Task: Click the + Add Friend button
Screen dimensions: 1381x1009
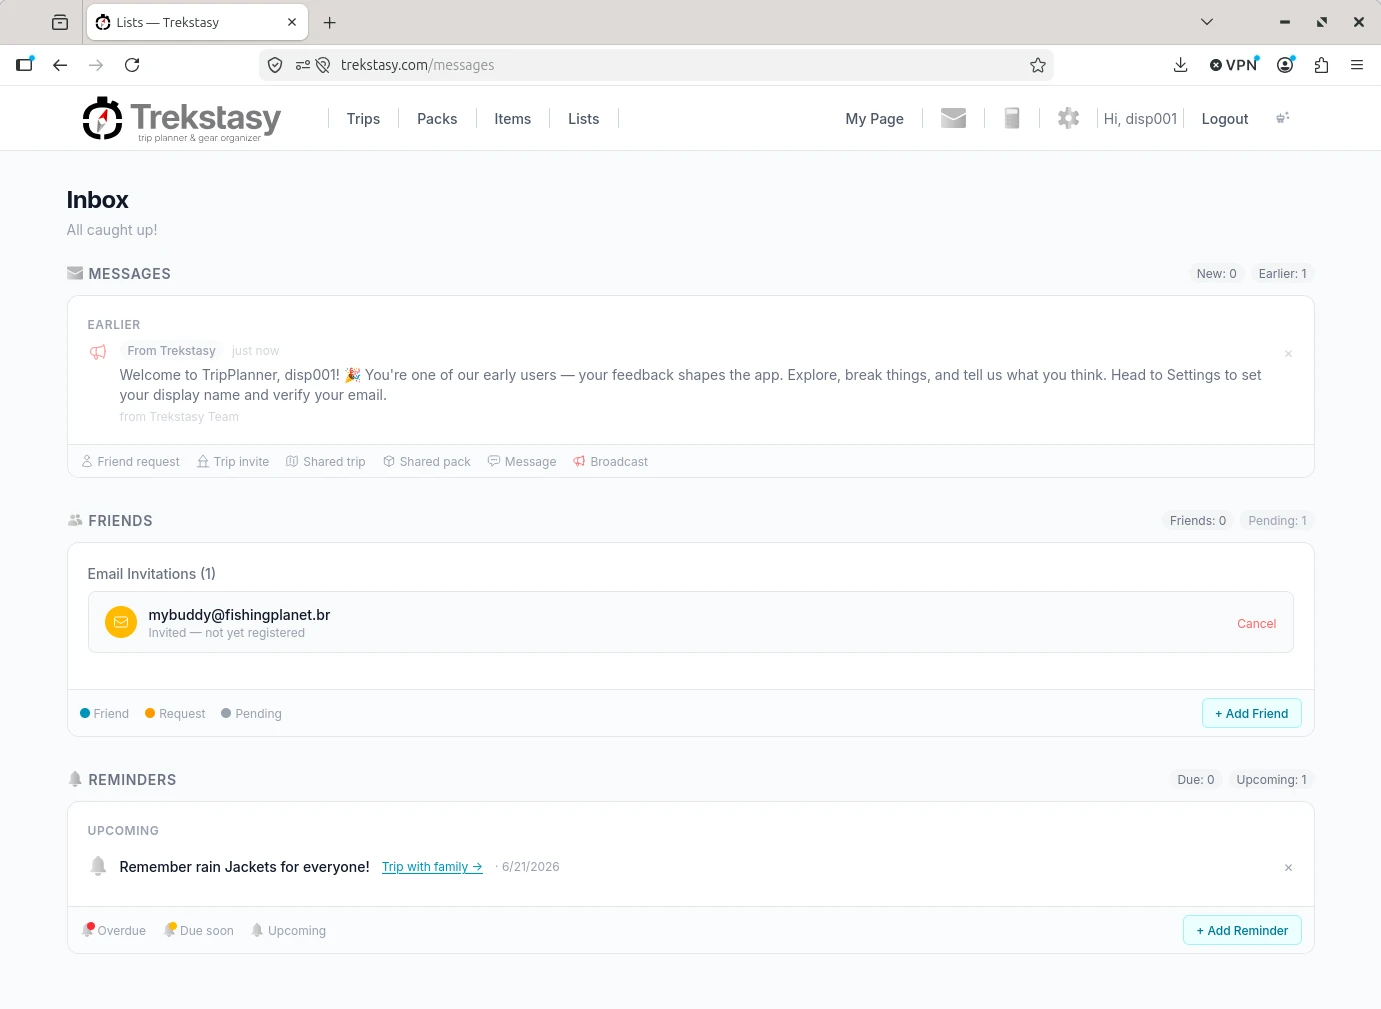Action: pos(1251,714)
